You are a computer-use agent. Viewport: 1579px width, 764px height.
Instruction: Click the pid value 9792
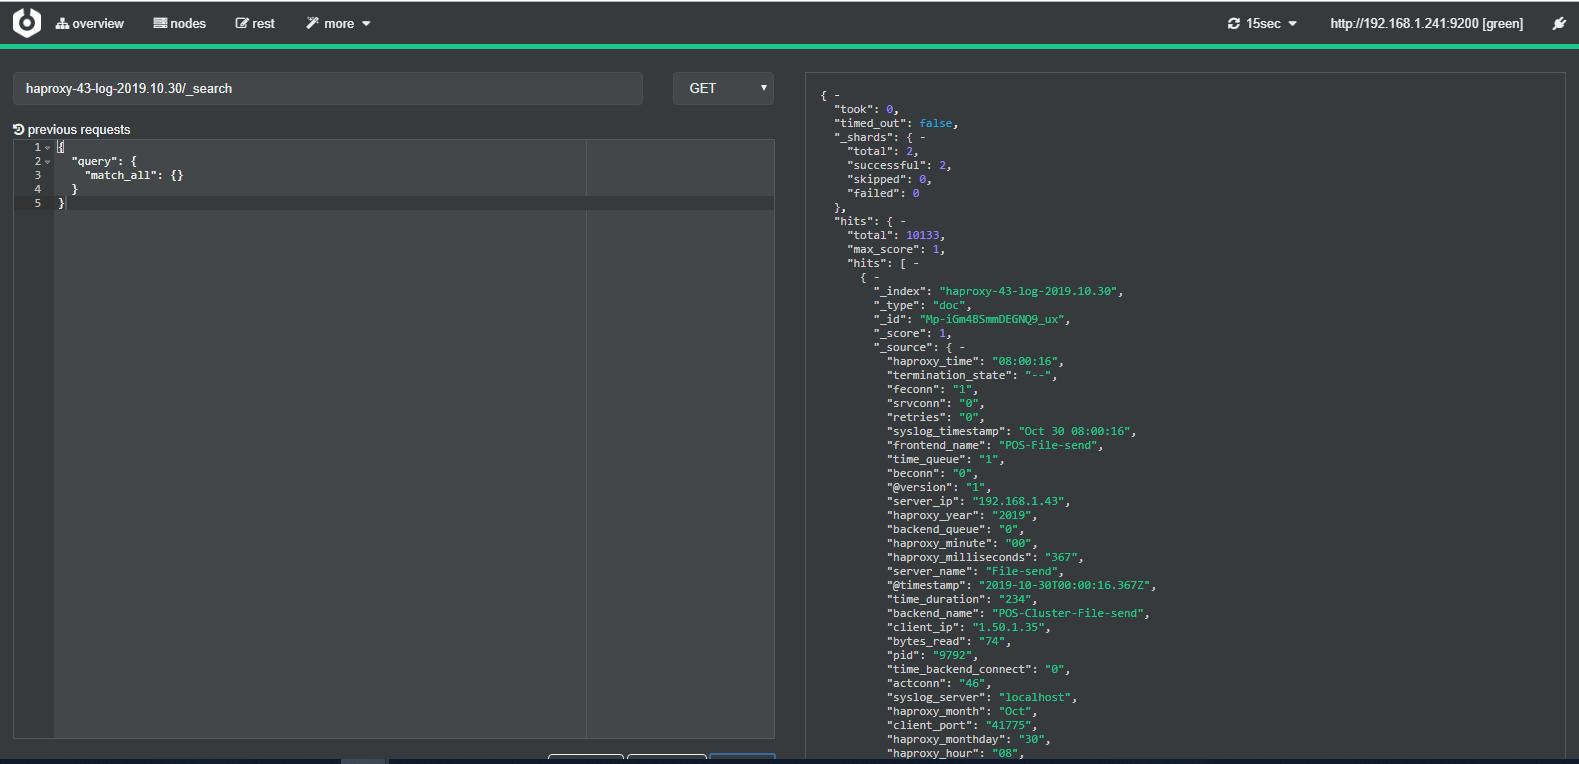(951, 656)
